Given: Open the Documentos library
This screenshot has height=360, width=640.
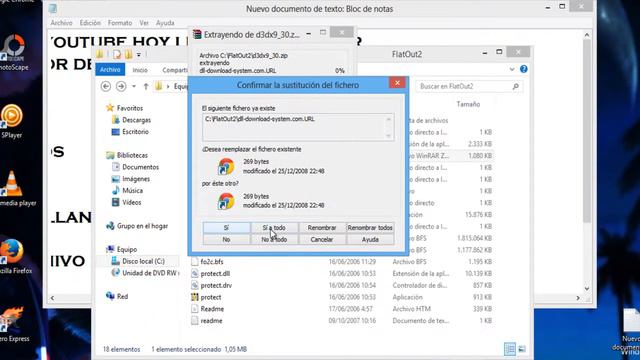Looking at the screenshot, I should [140, 167].
